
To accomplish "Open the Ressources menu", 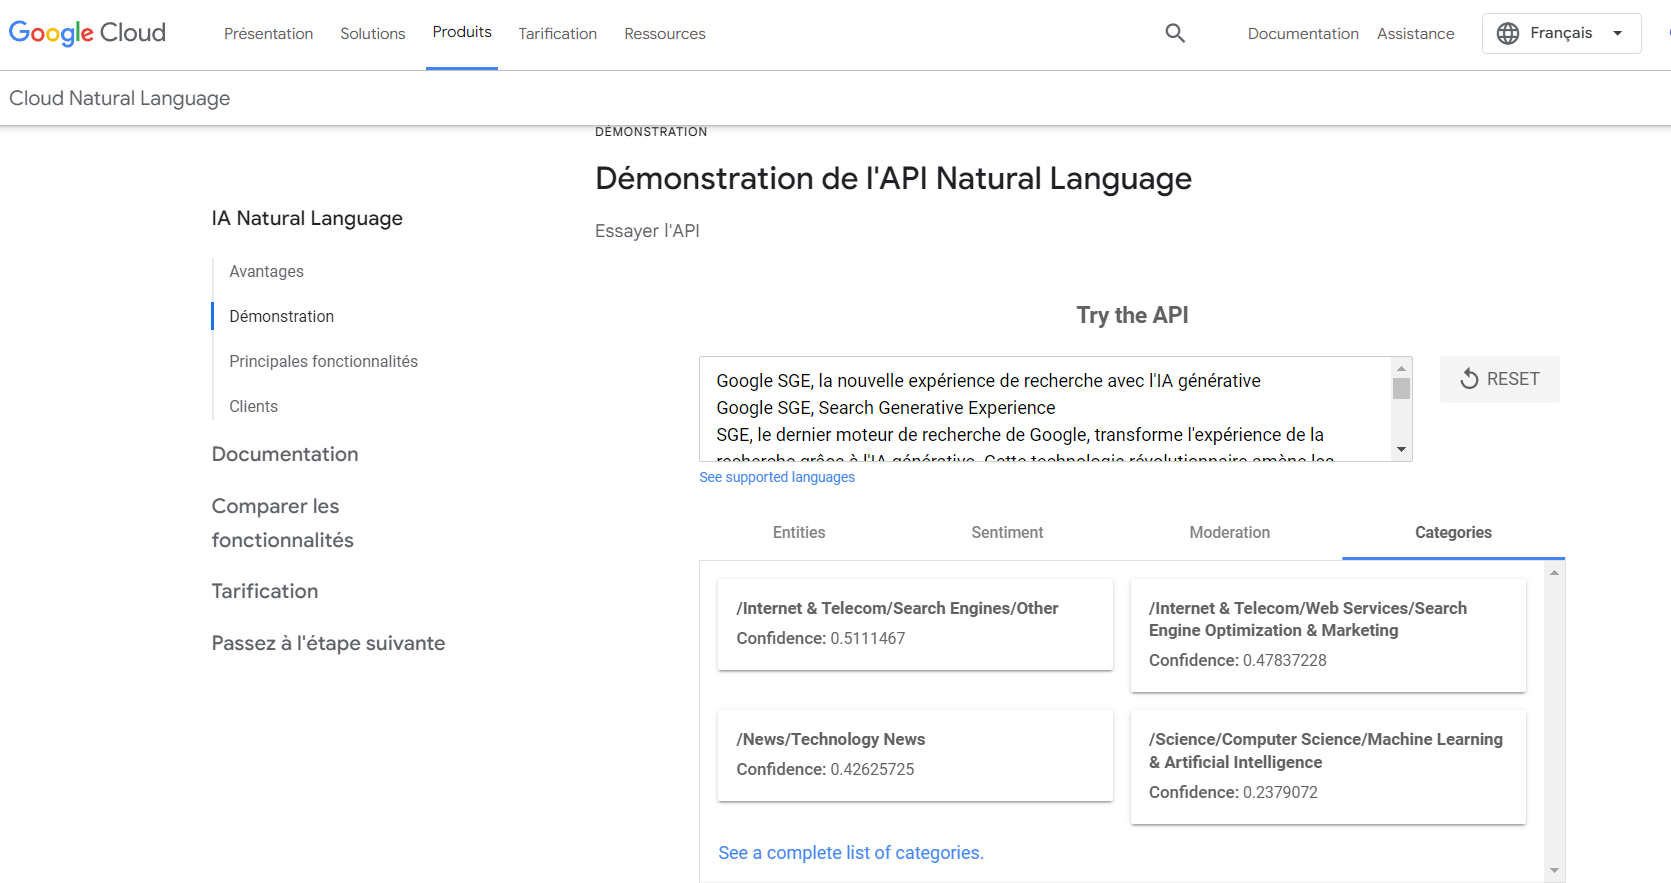I will pyautogui.click(x=665, y=34).
